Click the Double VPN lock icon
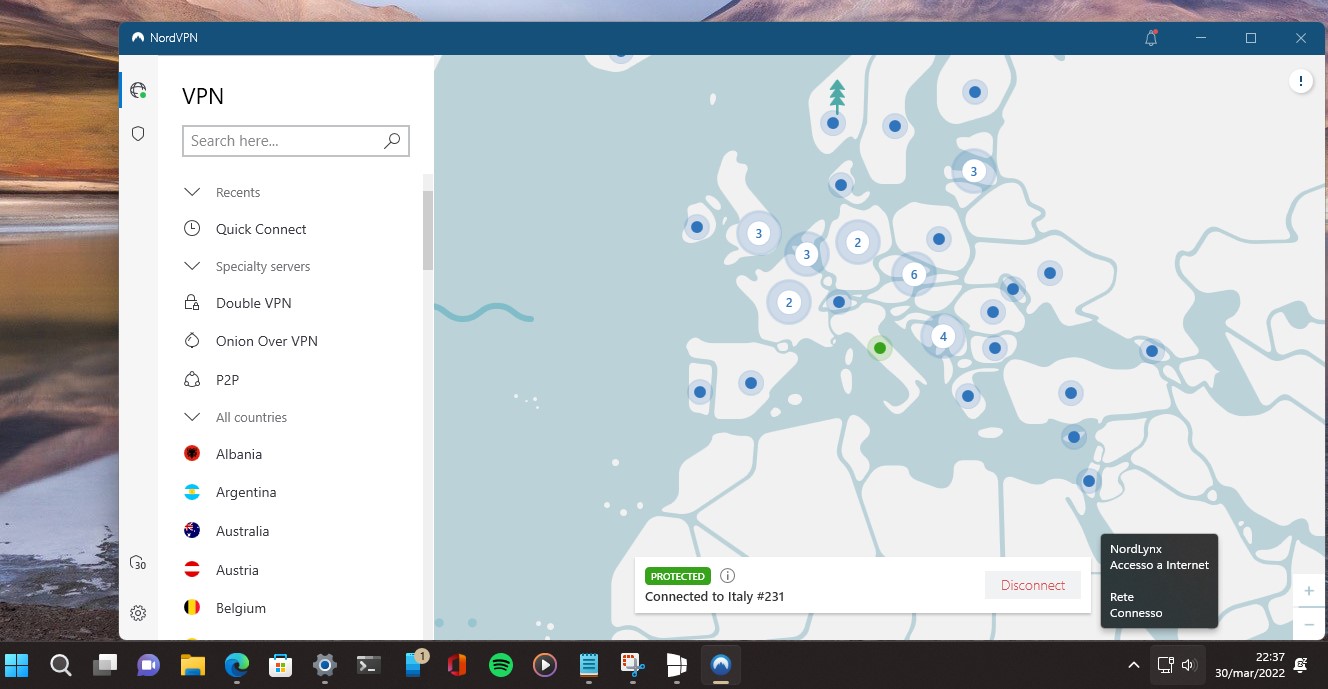The image size is (1328, 689). pyautogui.click(x=192, y=303)
